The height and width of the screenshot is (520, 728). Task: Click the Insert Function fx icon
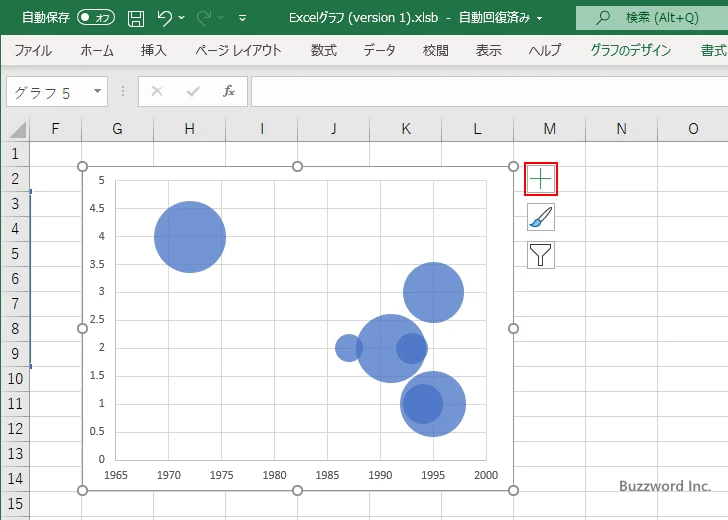[228, 91]
